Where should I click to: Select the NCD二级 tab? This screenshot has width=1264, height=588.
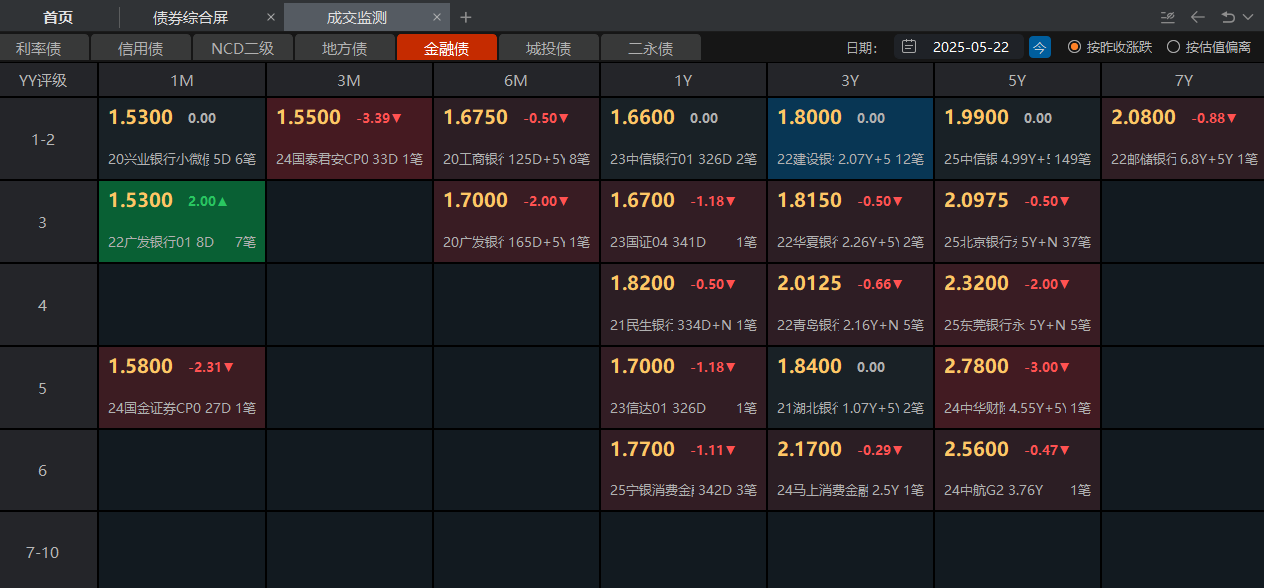pos(242,48)
